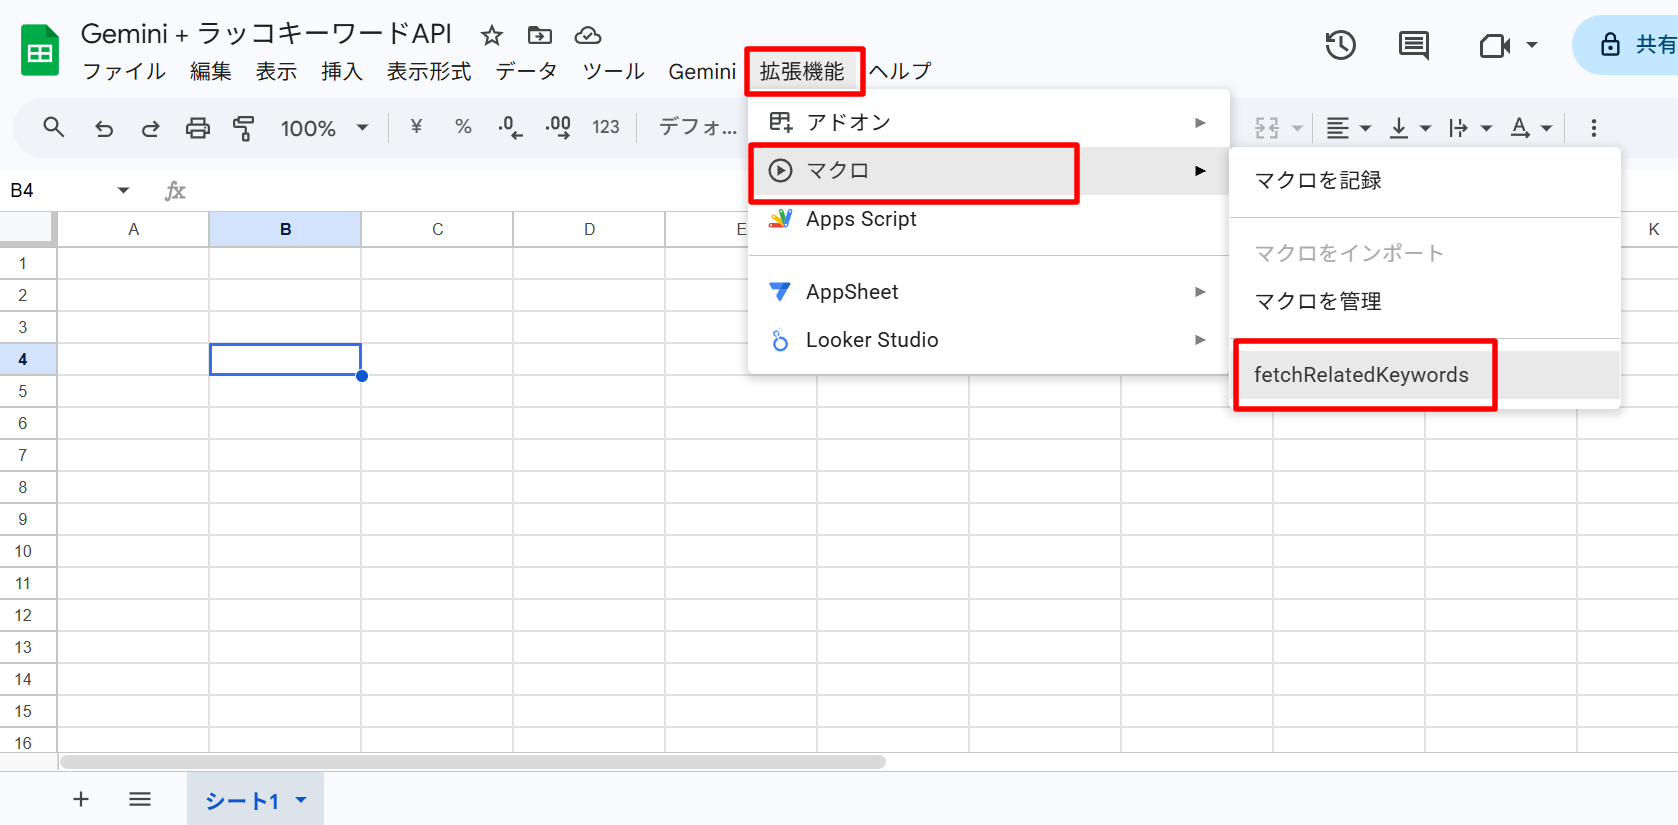Image resolution: width=1678 pixels, height=825 pixels.
Task: Redo the last action
Action: [150, 128]
